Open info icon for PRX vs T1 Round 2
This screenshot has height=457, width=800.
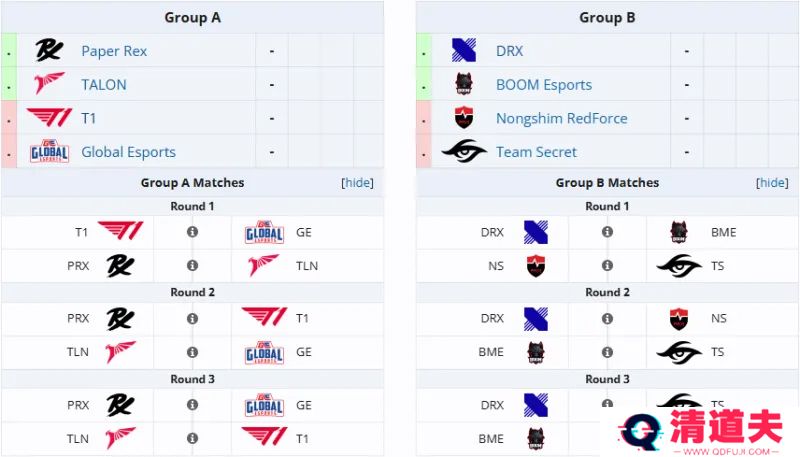coord(192,318)
